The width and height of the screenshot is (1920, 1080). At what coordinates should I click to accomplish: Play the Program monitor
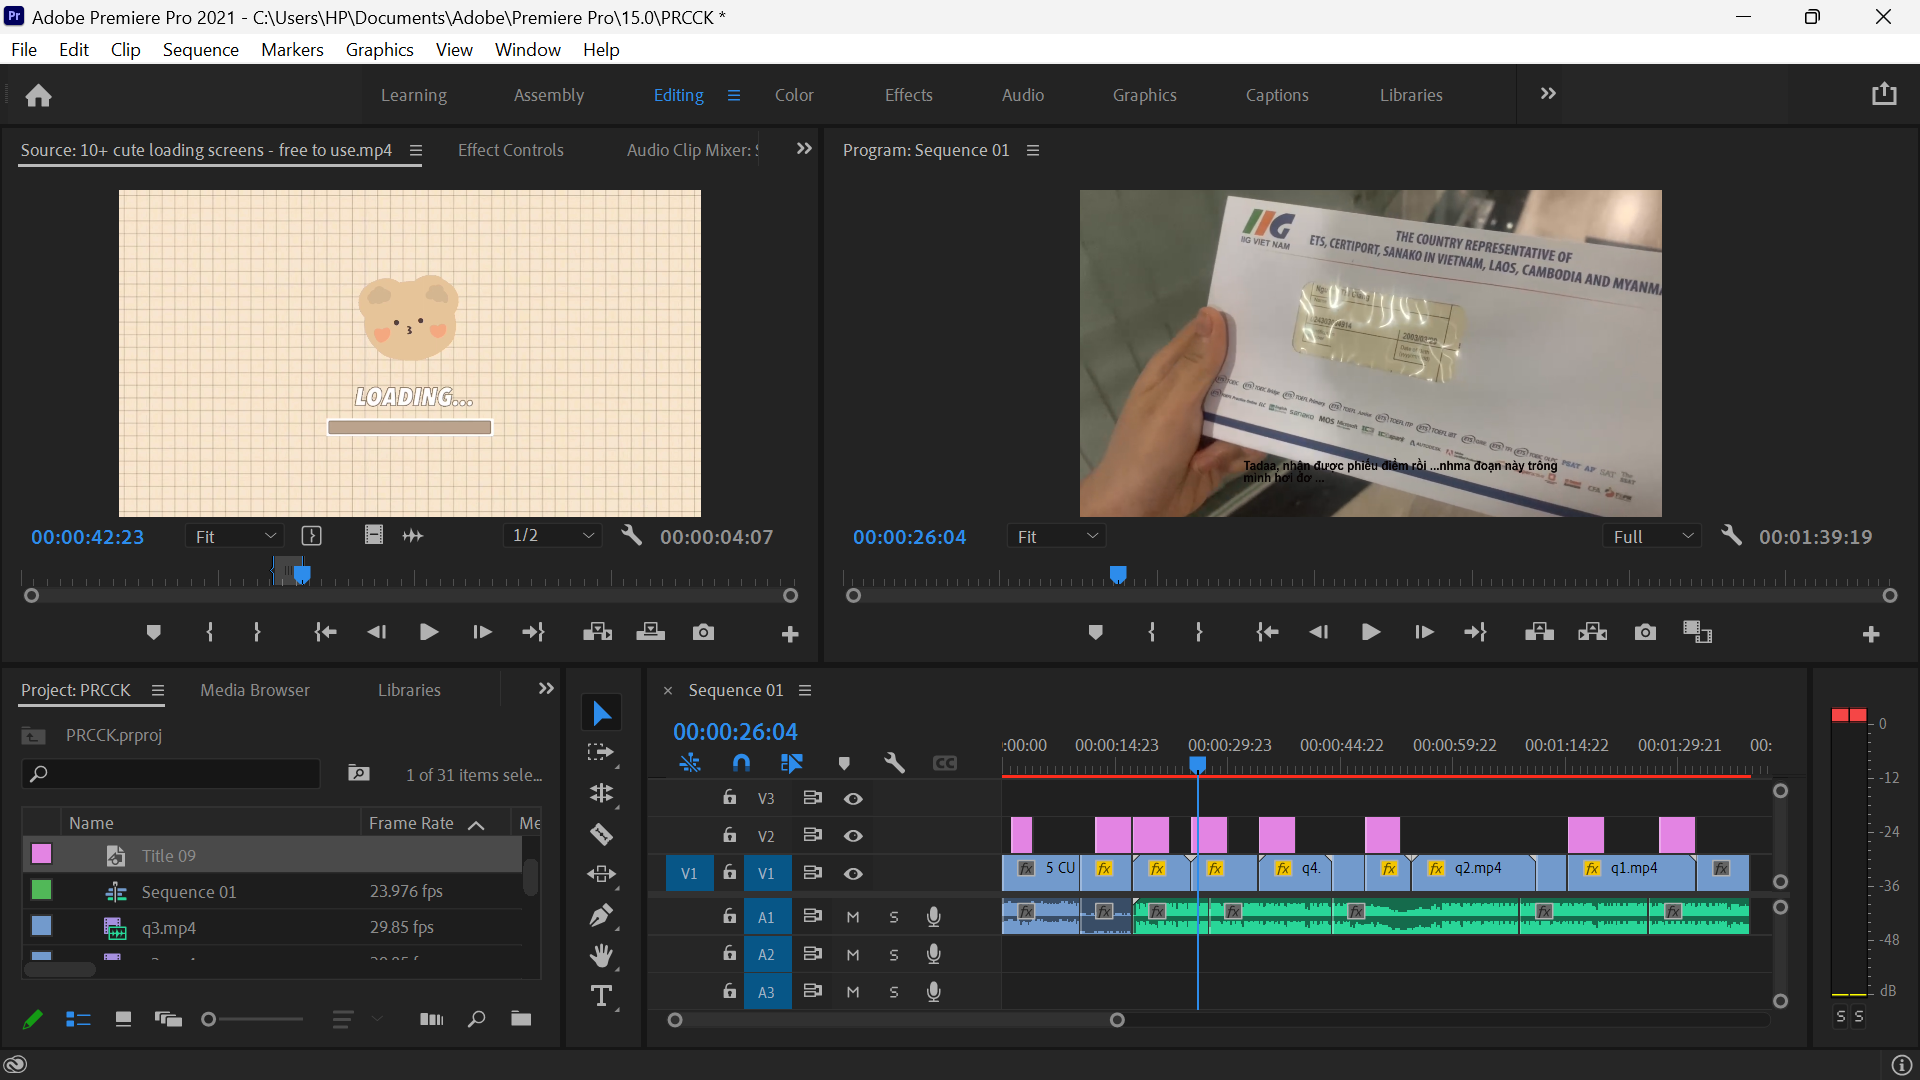point(1370,632)
